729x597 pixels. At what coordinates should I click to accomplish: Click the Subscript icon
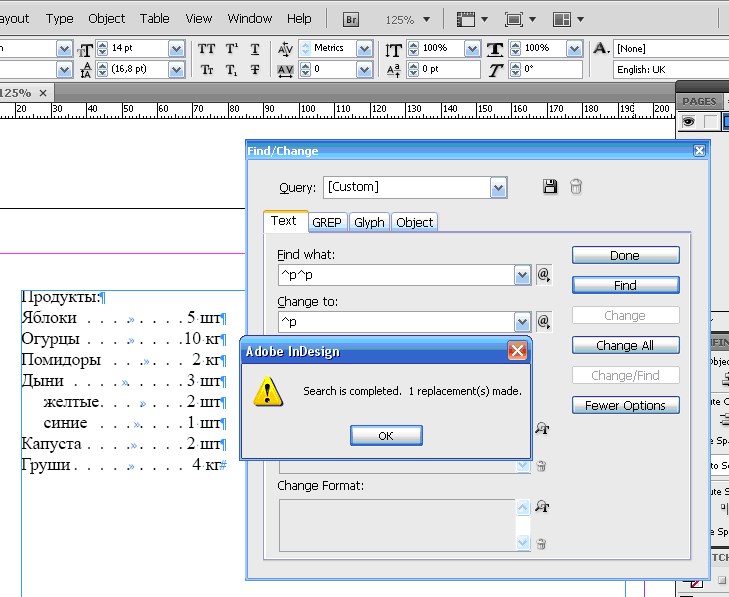pos(232,70)
